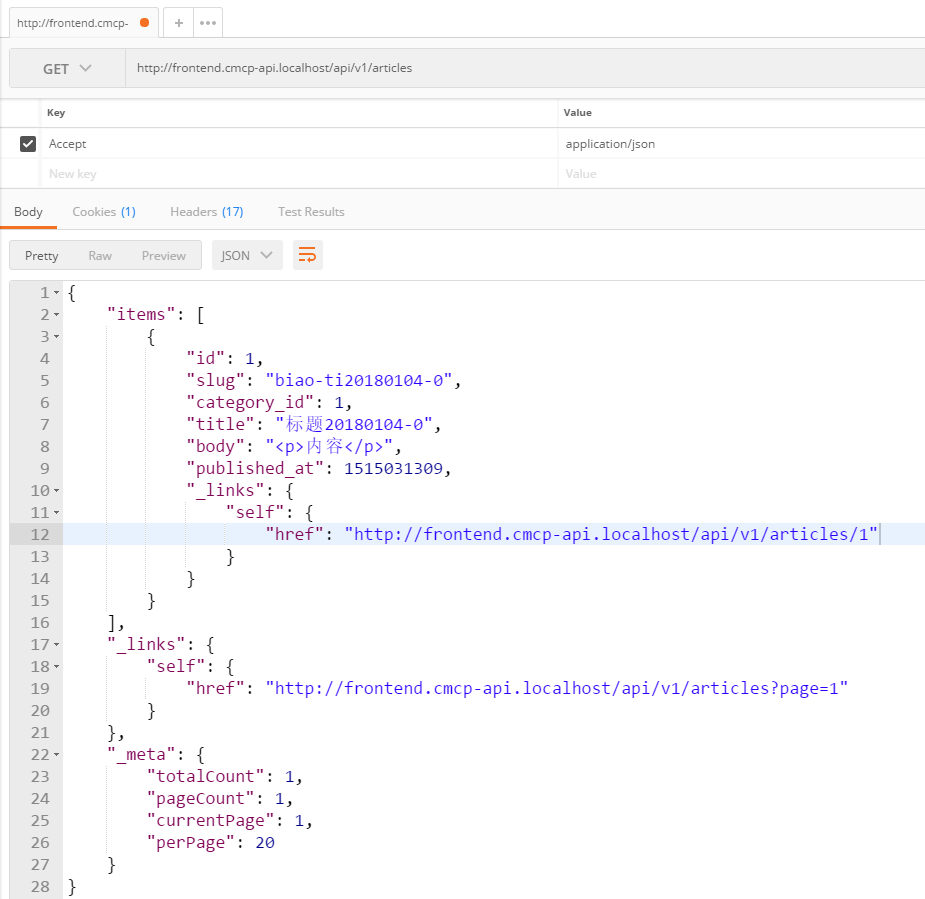Collapse the root object at line 1

[x=57, y=293]
